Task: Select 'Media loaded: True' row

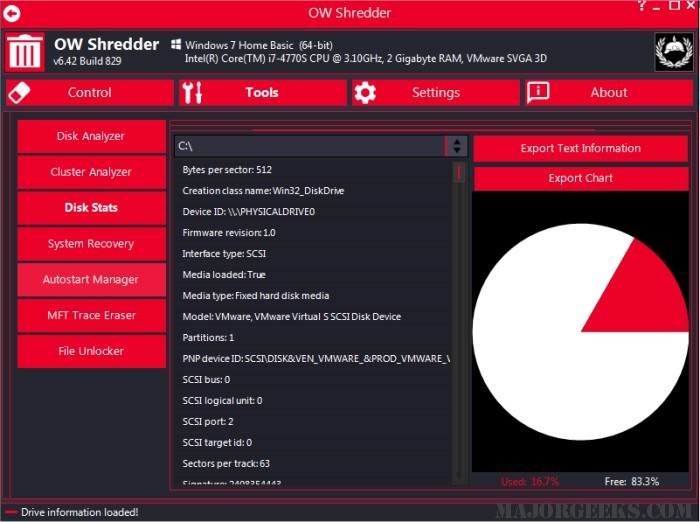Action: pos(312,275)
